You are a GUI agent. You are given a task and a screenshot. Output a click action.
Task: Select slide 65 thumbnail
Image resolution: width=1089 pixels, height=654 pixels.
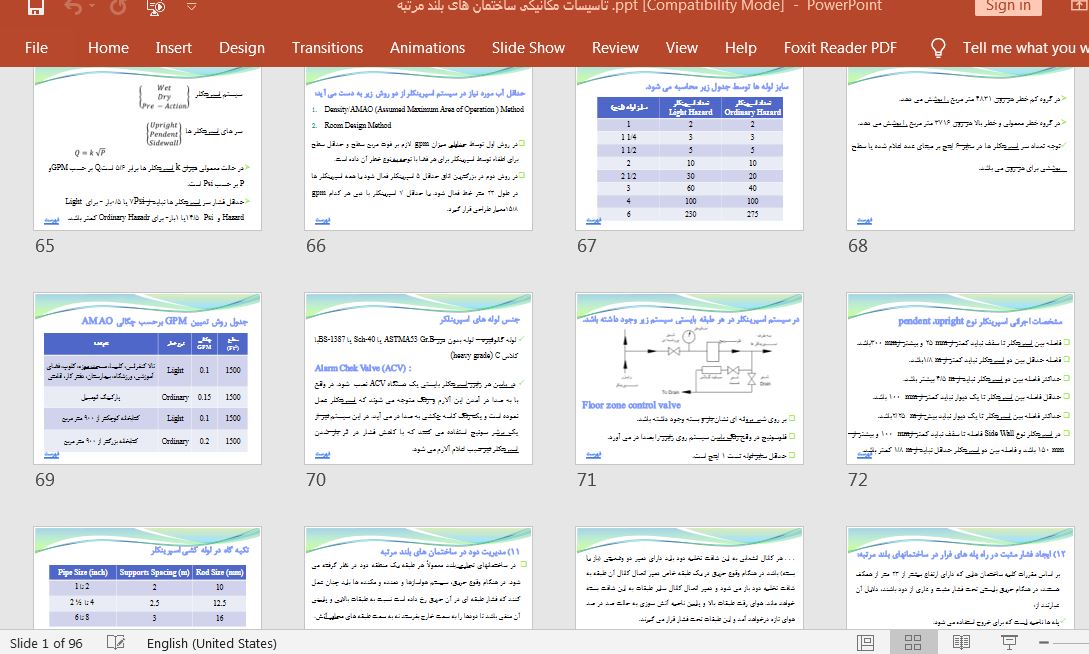coord(147,149)
